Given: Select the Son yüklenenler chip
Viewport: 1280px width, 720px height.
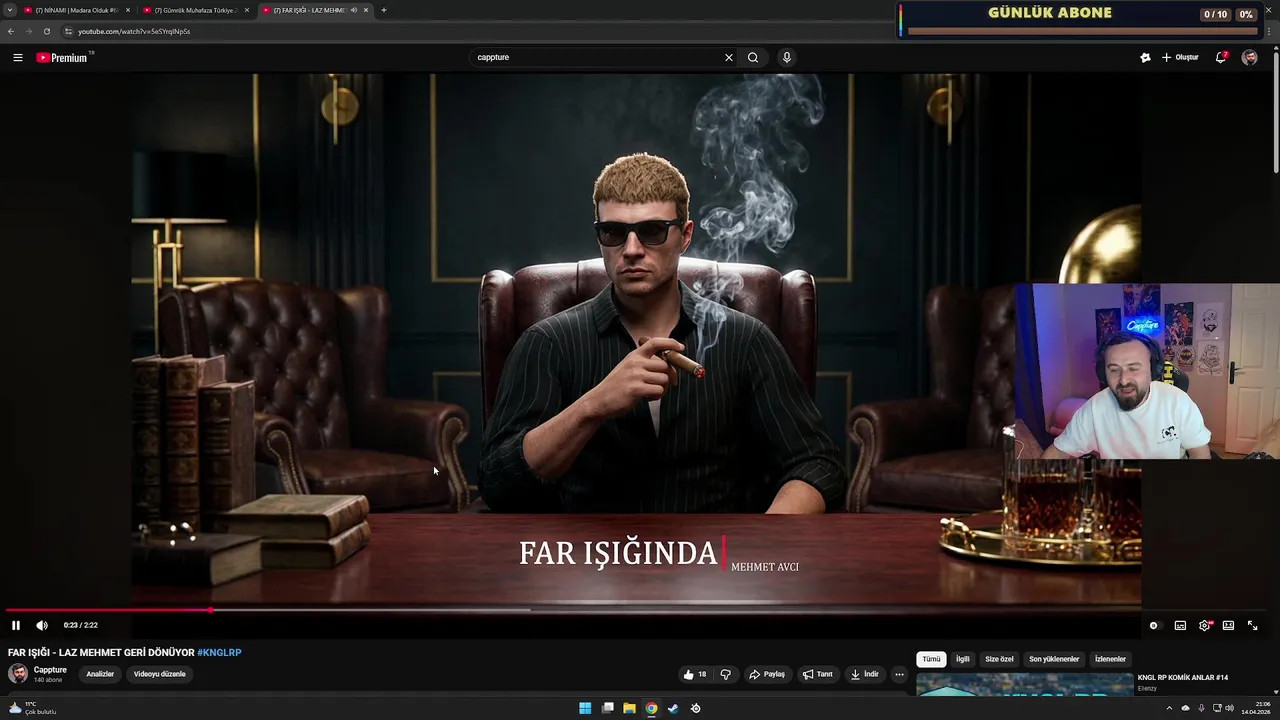Looking at the screenshot, I should 1054,659.
